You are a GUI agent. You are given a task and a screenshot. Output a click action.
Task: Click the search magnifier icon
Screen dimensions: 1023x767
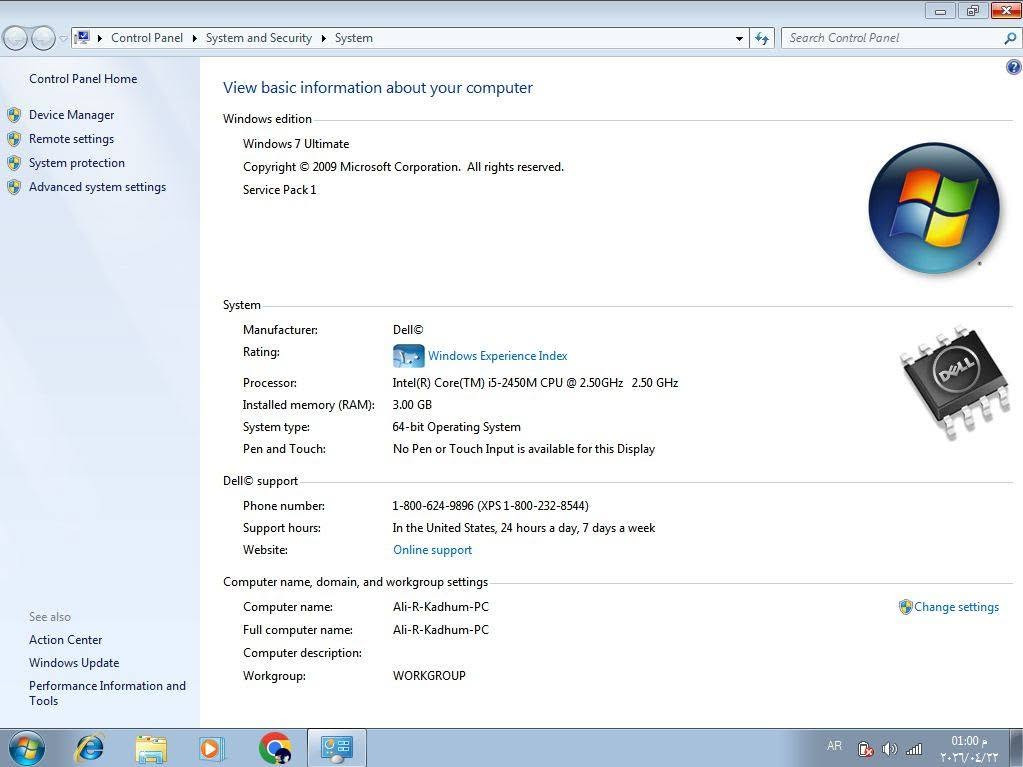(x=1011, y=38)
